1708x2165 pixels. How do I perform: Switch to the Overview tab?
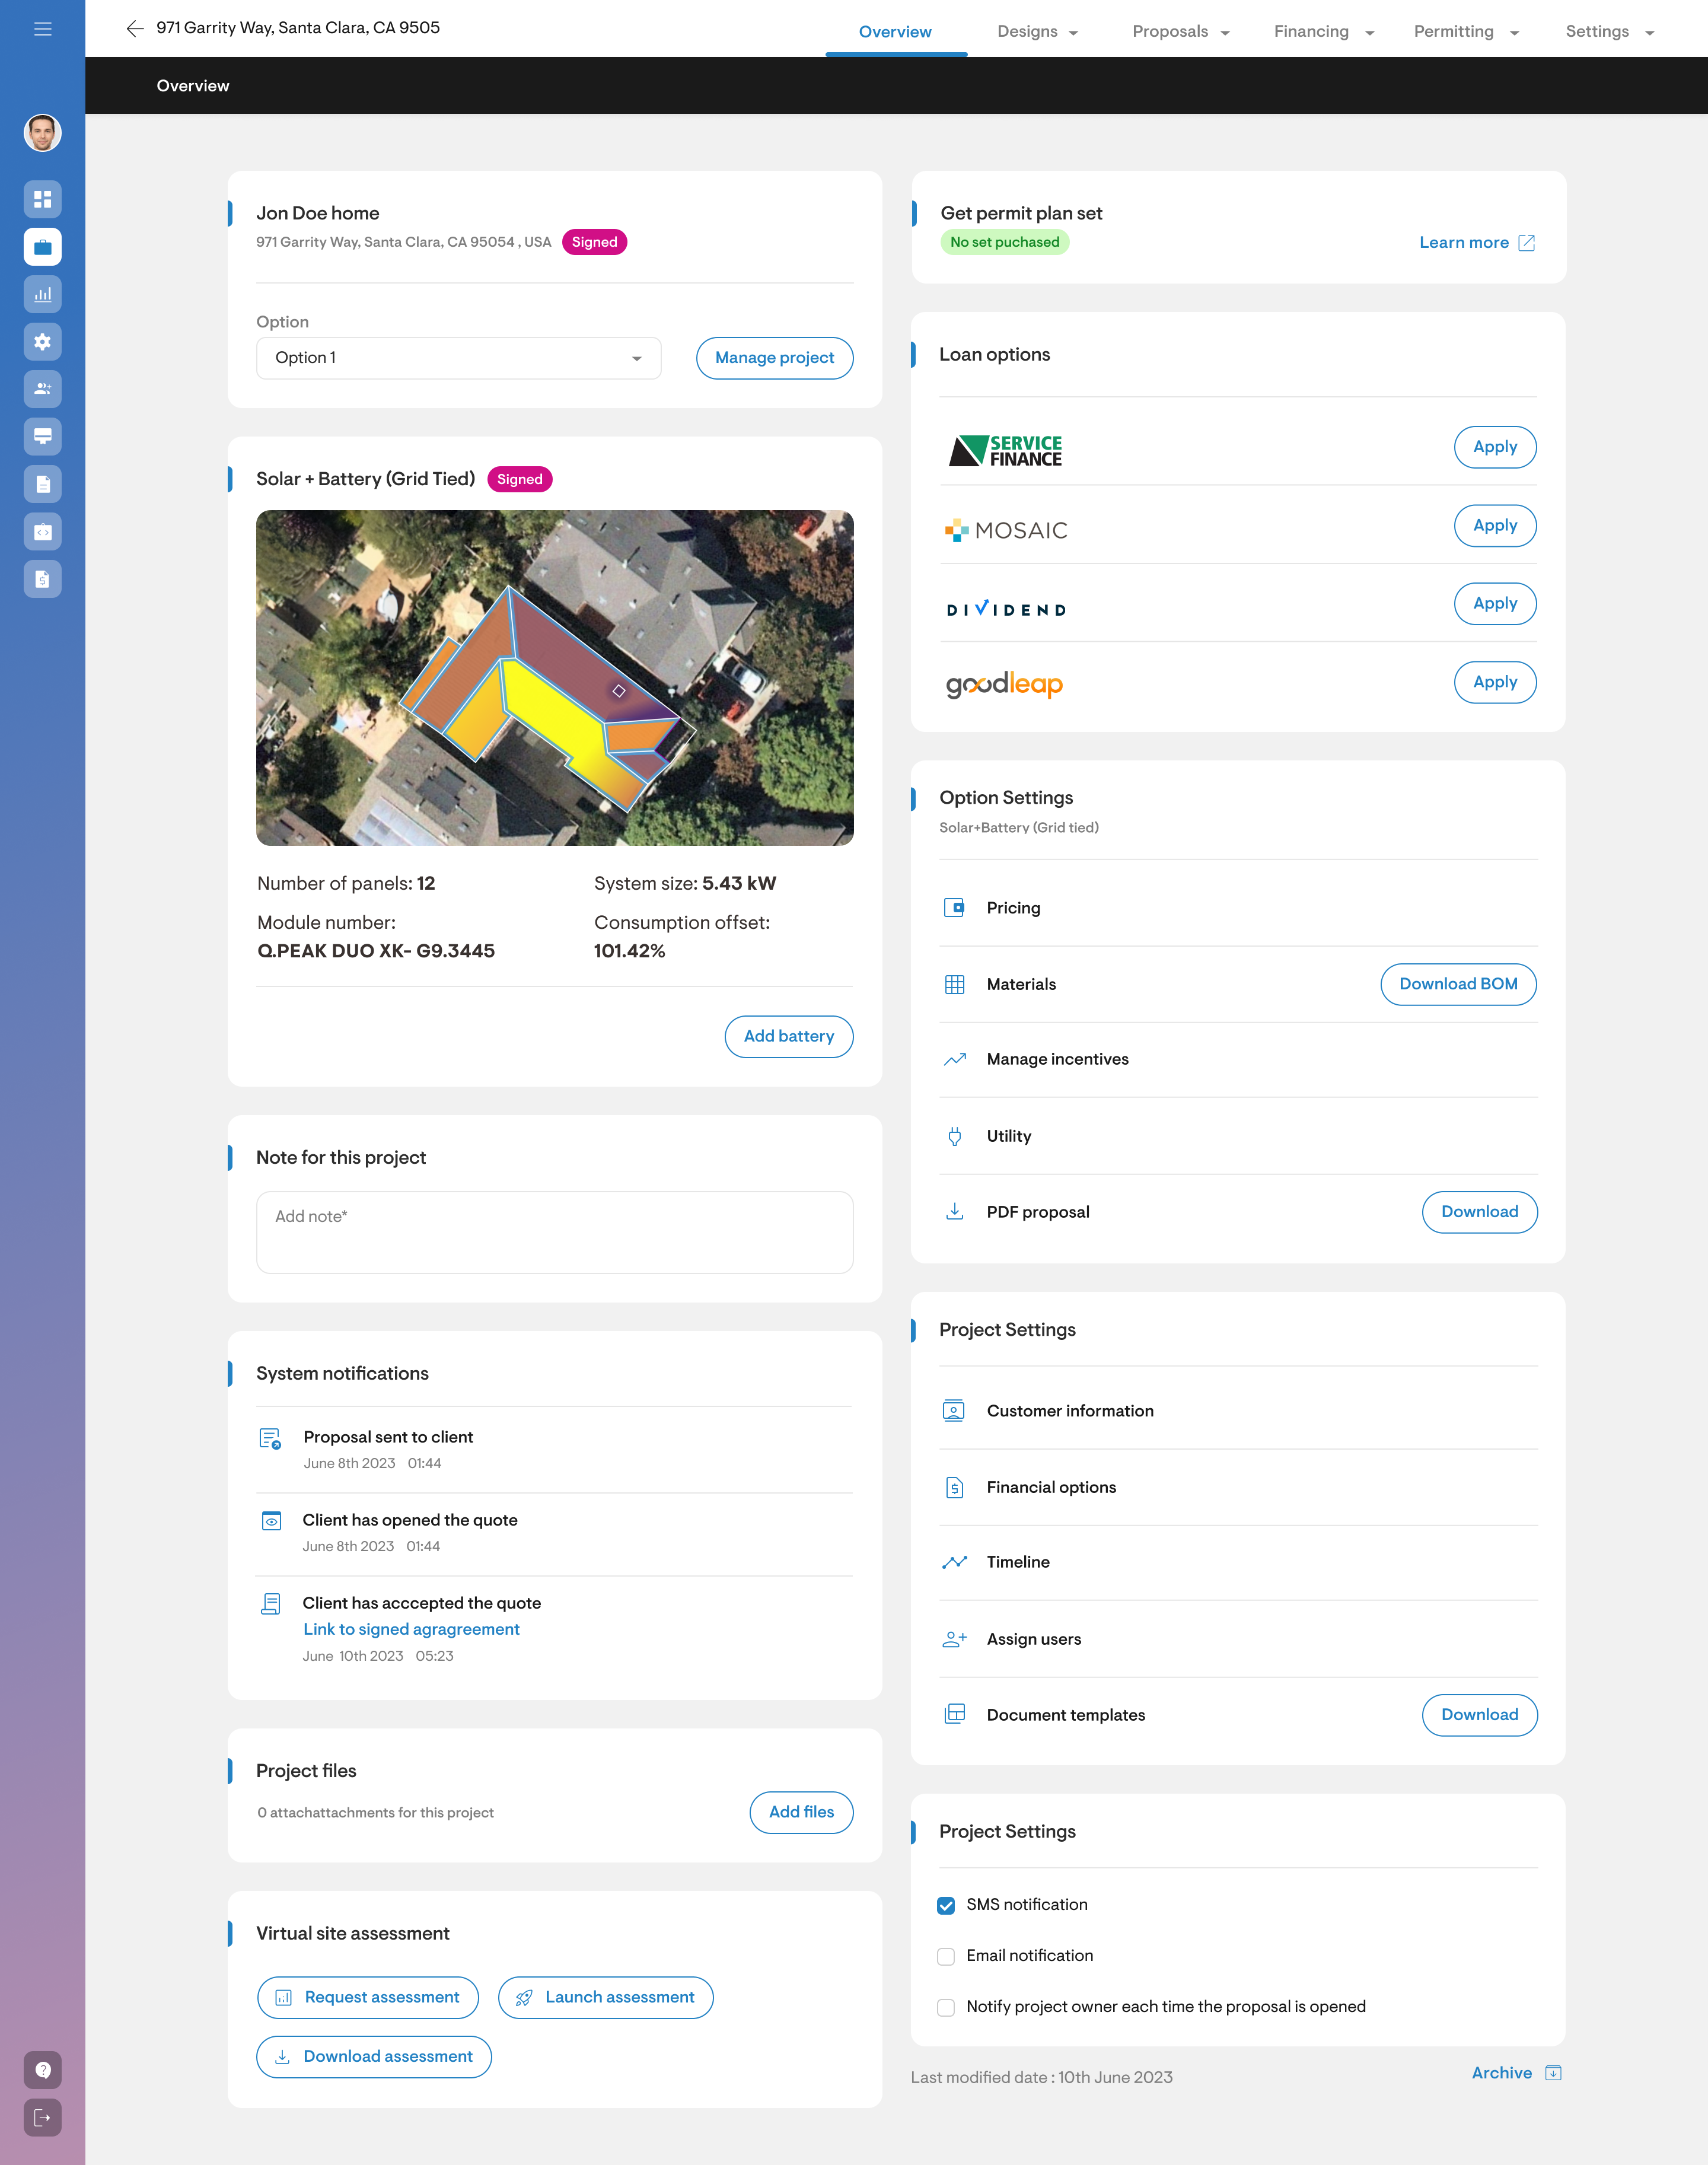click(x=895, y=31)
